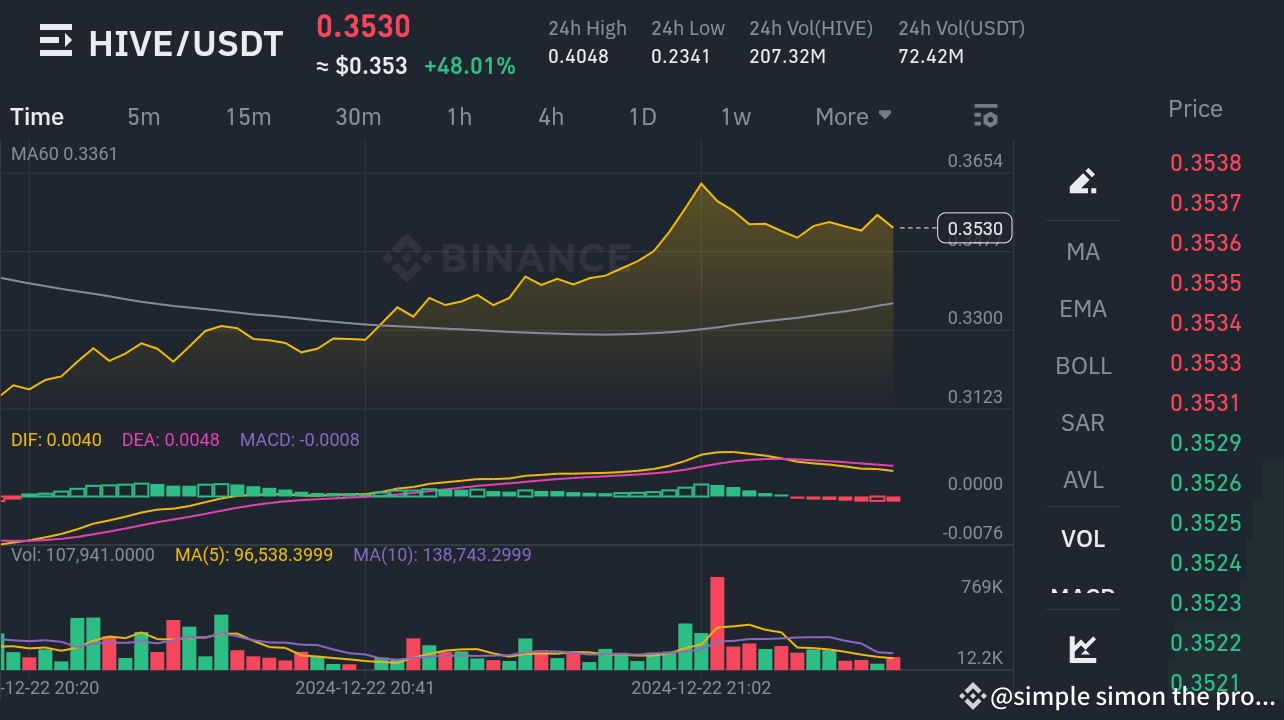Switch to the 5m timeframe tab
The height and width of the screenshot is (720, 1284).
[x=143, y=116]
